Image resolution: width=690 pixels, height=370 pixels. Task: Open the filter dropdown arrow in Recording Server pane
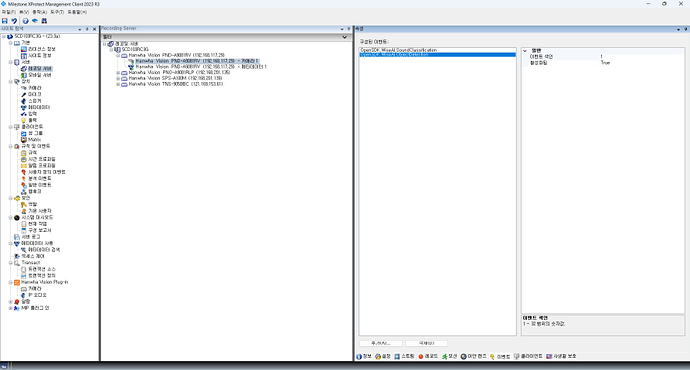coord(345,37)
